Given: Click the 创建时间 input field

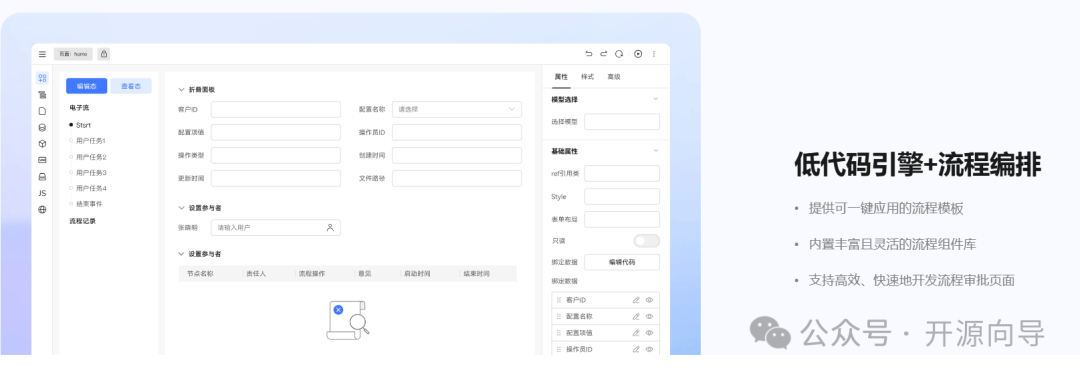Looking at the screenshot, I should [457, 155].
